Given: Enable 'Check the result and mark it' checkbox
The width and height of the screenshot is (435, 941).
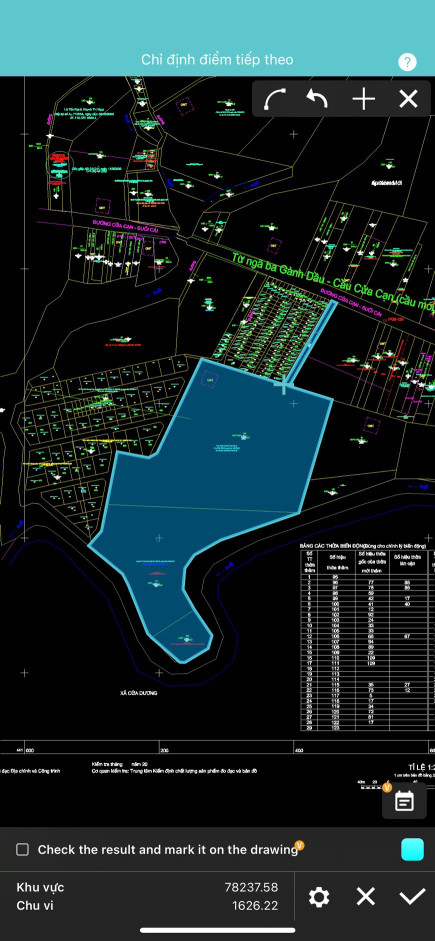Looking at the screenshot, I should coord(22,849).
